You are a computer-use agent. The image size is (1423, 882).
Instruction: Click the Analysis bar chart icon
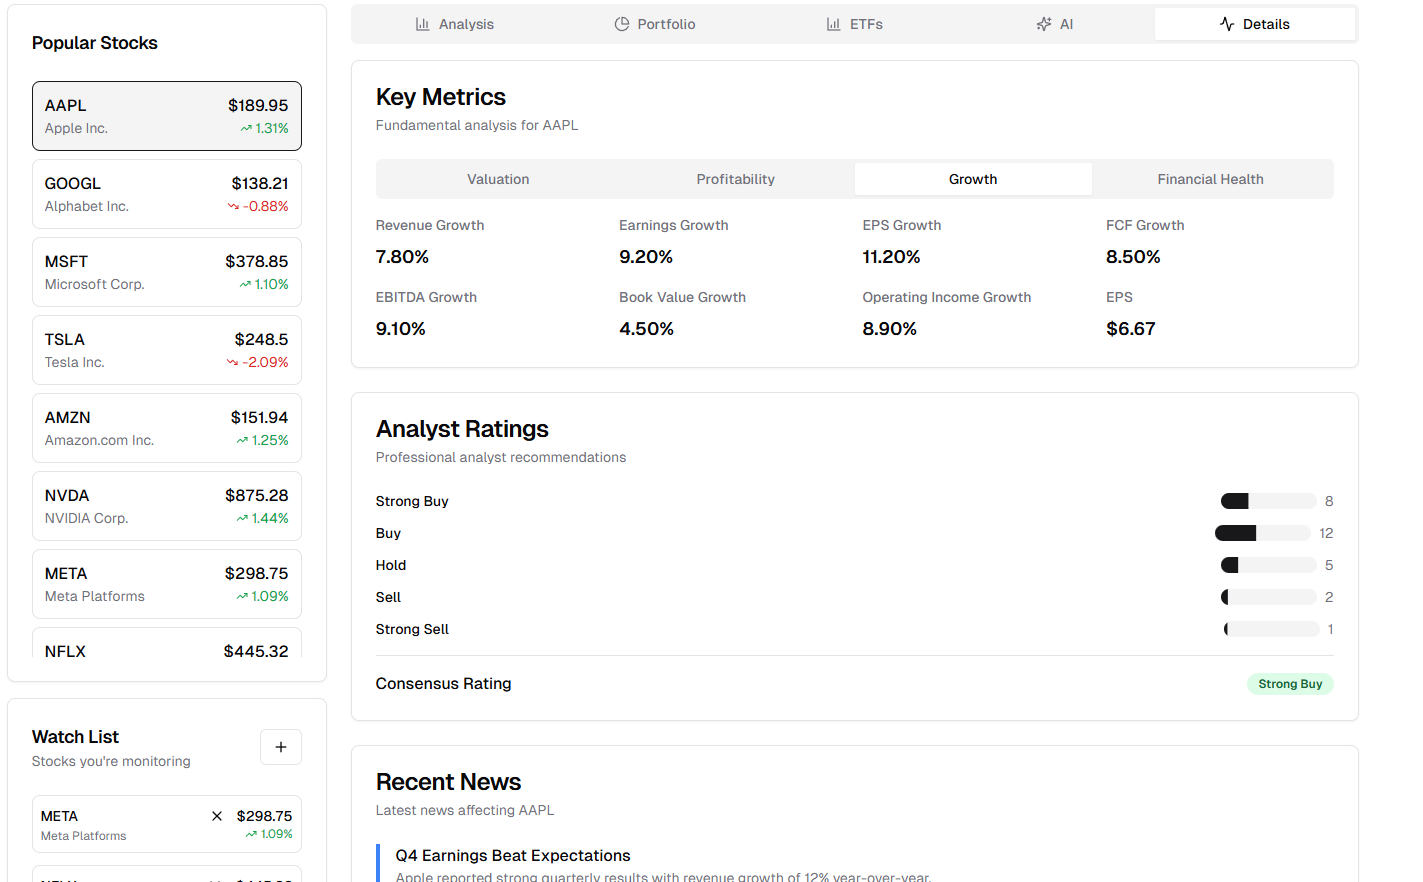pyautogui.click(x=423, y=24)
